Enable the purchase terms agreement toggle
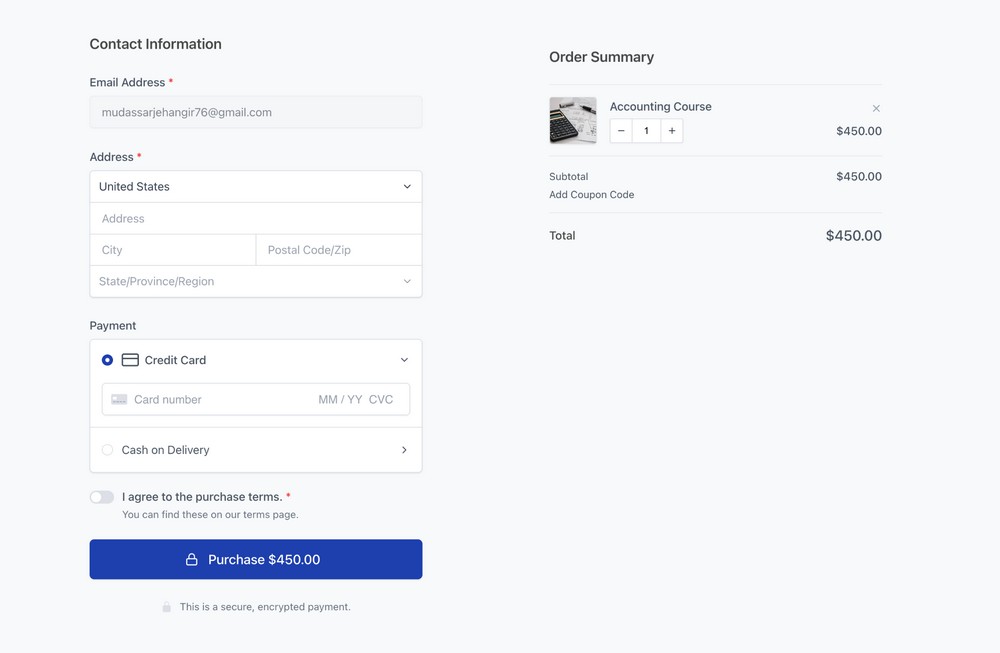Image resolution: width=1000 pixels, height=653 pixels. (101, 496)
